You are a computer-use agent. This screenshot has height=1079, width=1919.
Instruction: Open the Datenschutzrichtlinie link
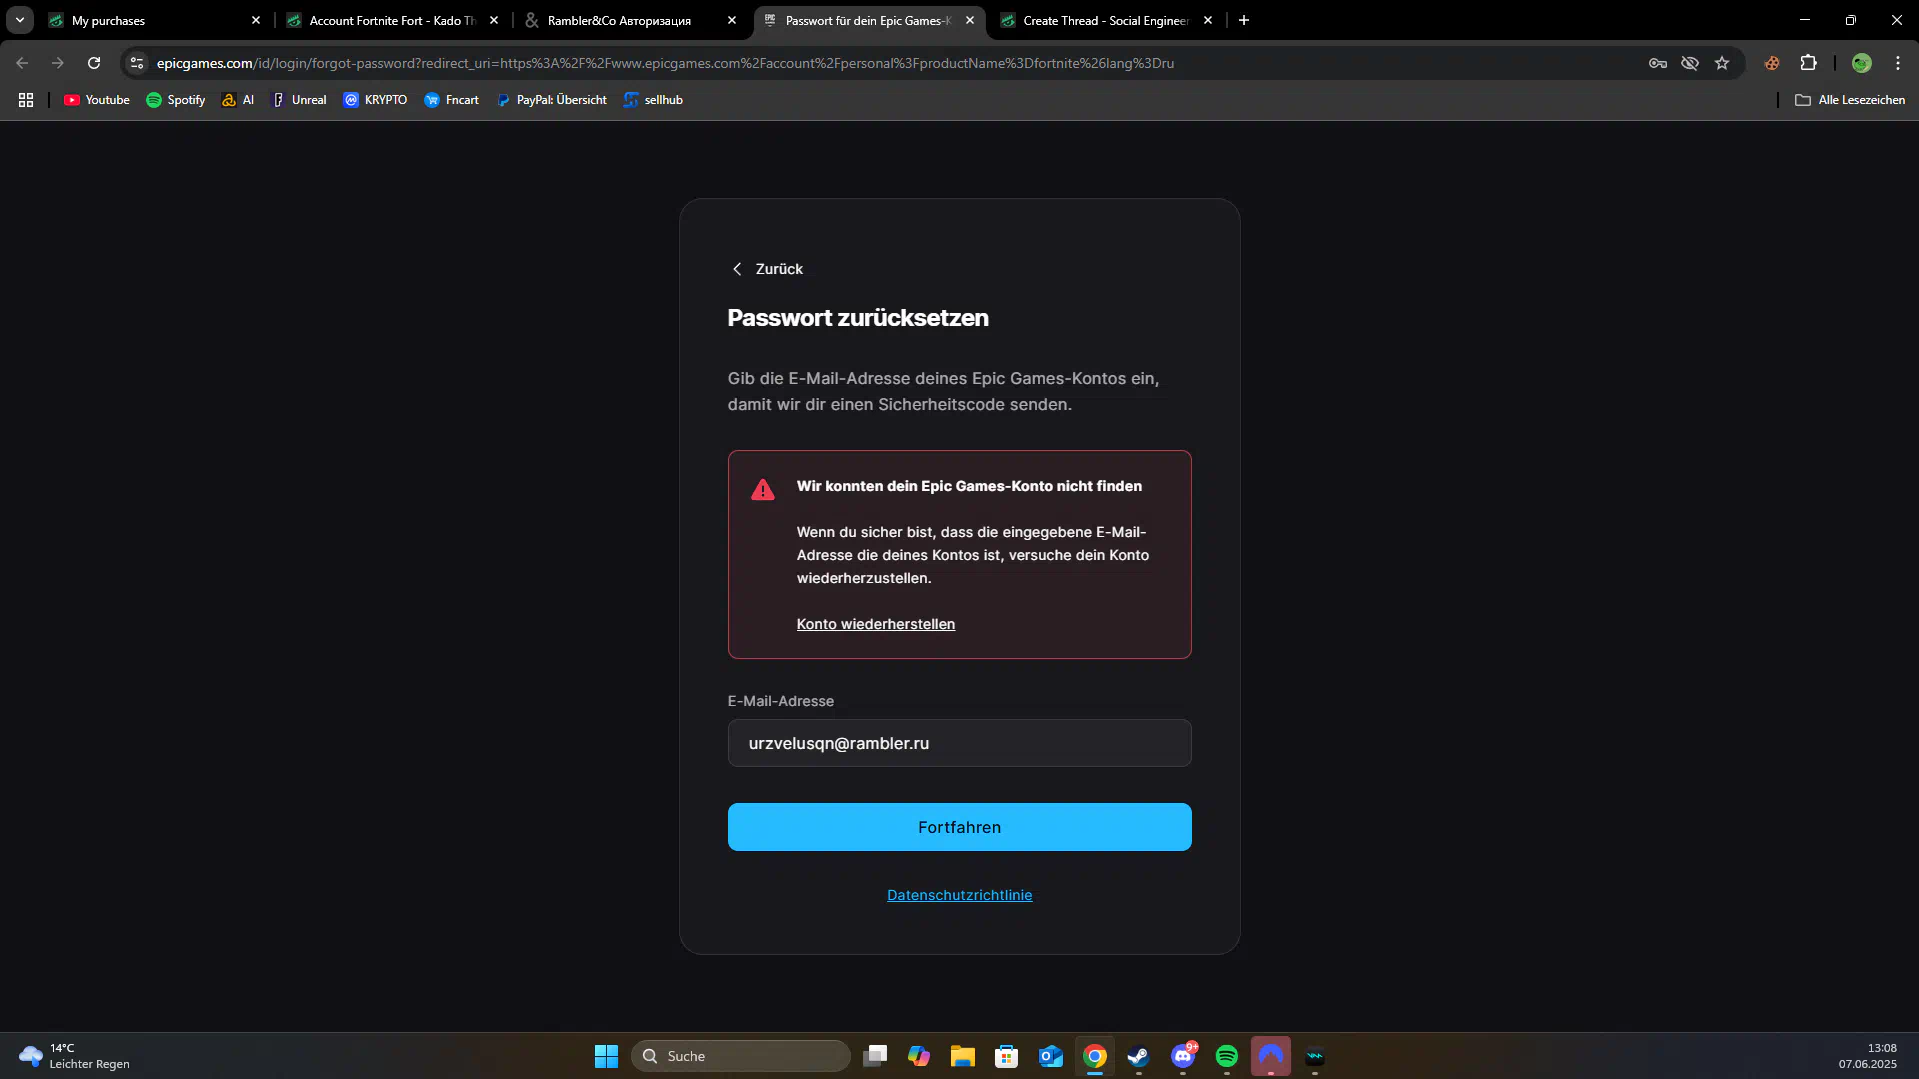pos(959,895)
